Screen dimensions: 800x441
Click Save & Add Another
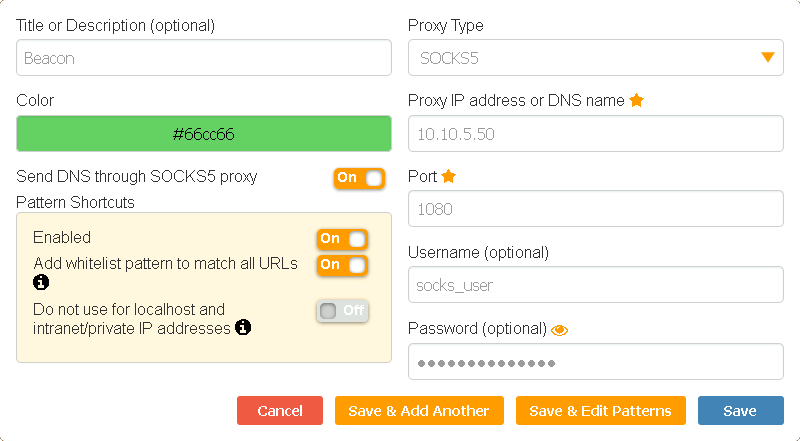coord(419,411)
